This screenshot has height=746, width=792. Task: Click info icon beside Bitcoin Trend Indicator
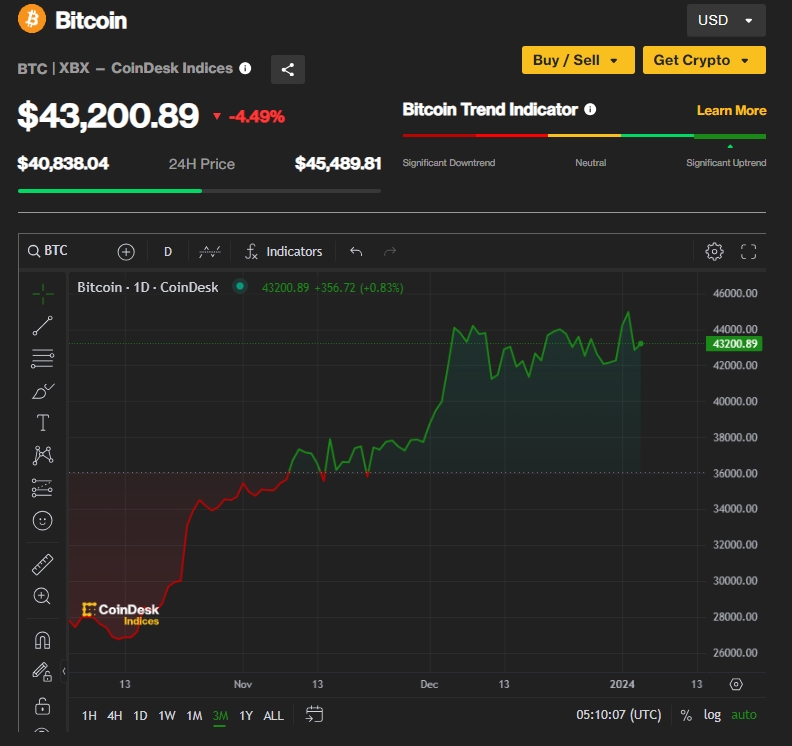pyautogui.click(x=590, y=110)
